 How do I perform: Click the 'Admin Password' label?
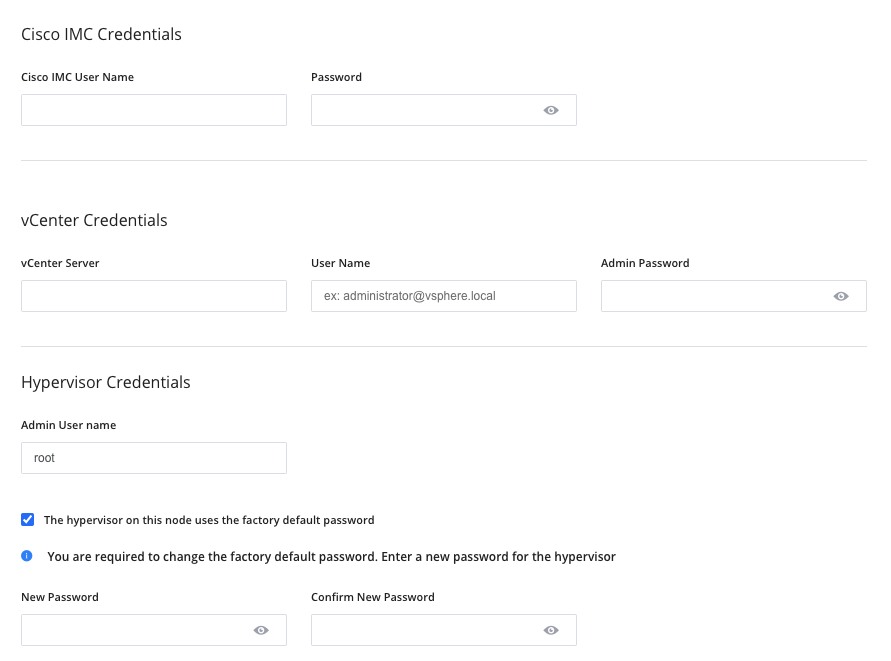point(645,263)
